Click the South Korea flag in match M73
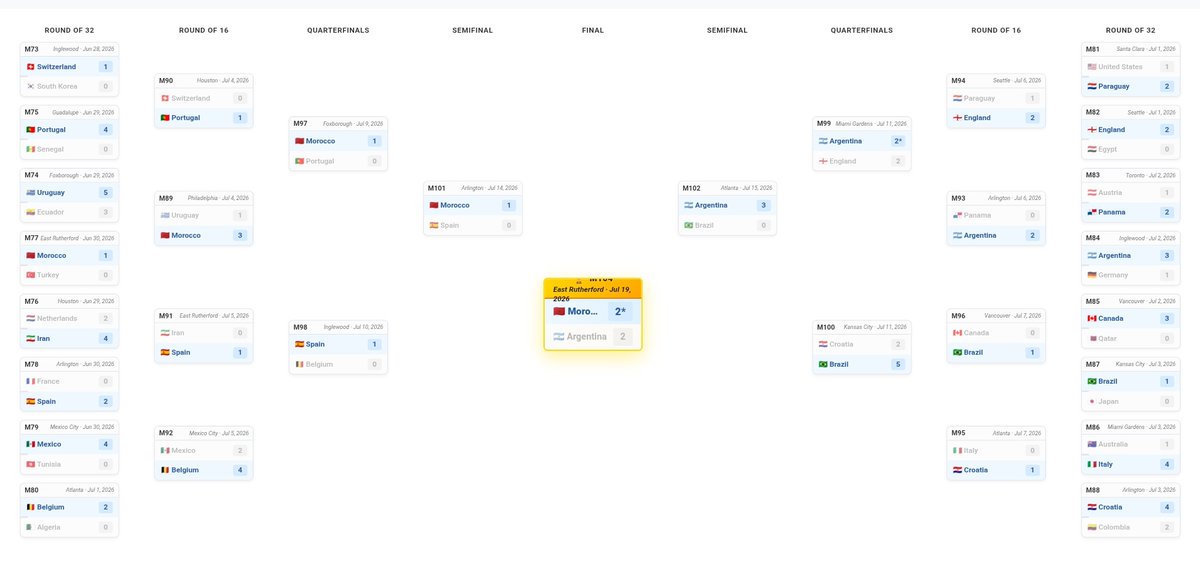Image resolution: width=1200 pixels, height=573 pixels. tap(31, 86)
